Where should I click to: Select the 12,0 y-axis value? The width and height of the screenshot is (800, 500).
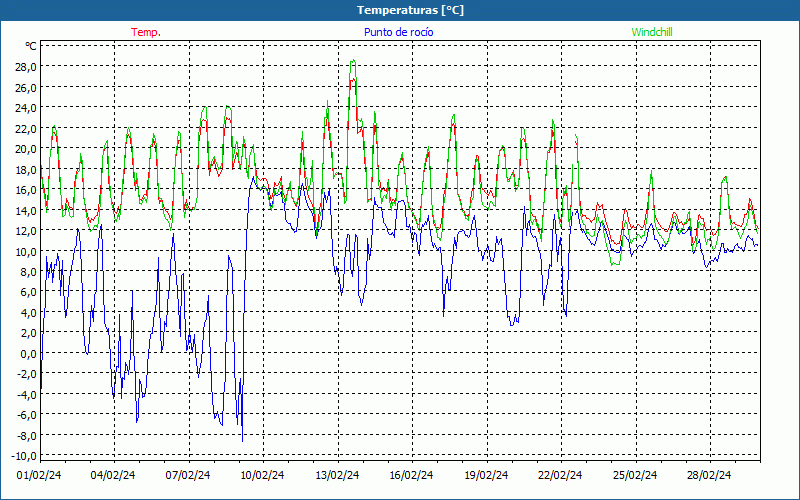click(27, 231)
